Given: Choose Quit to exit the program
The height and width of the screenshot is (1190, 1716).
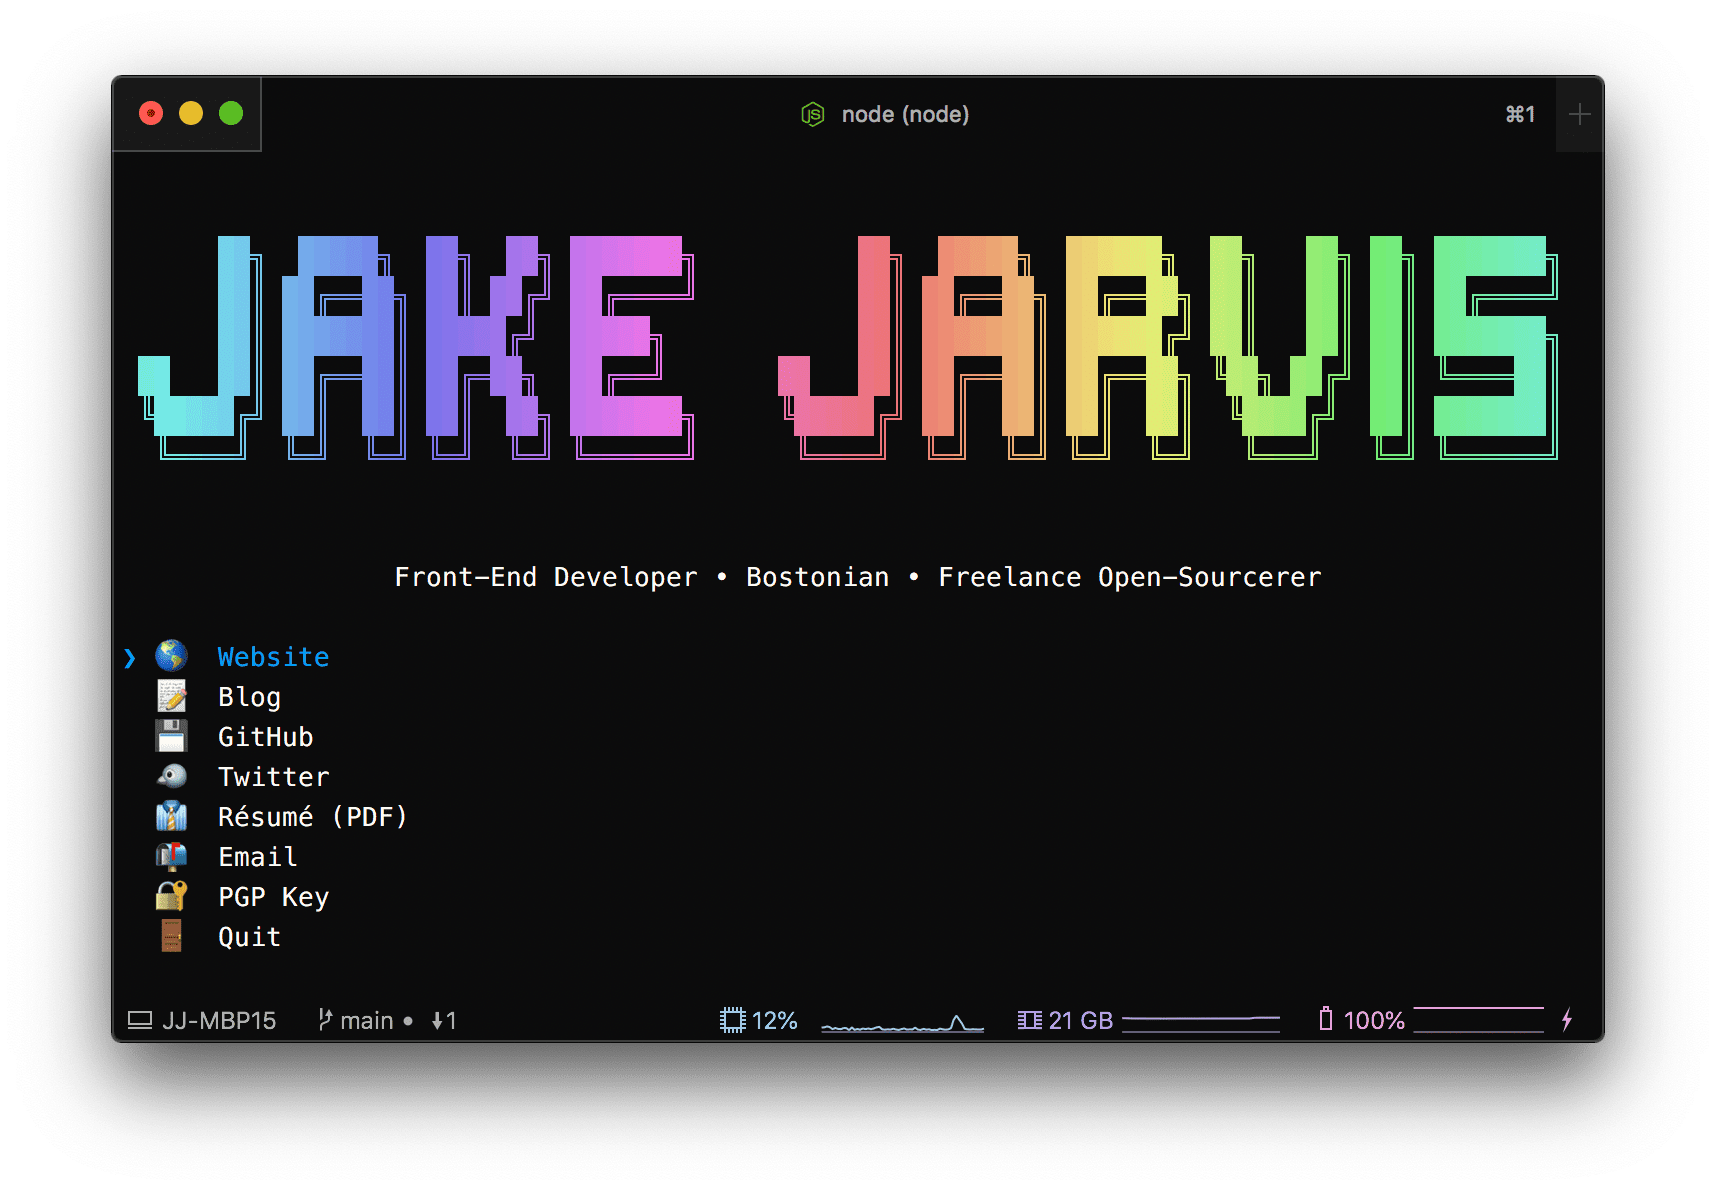Looking at the screenshot, I should (x=249, y=937).
